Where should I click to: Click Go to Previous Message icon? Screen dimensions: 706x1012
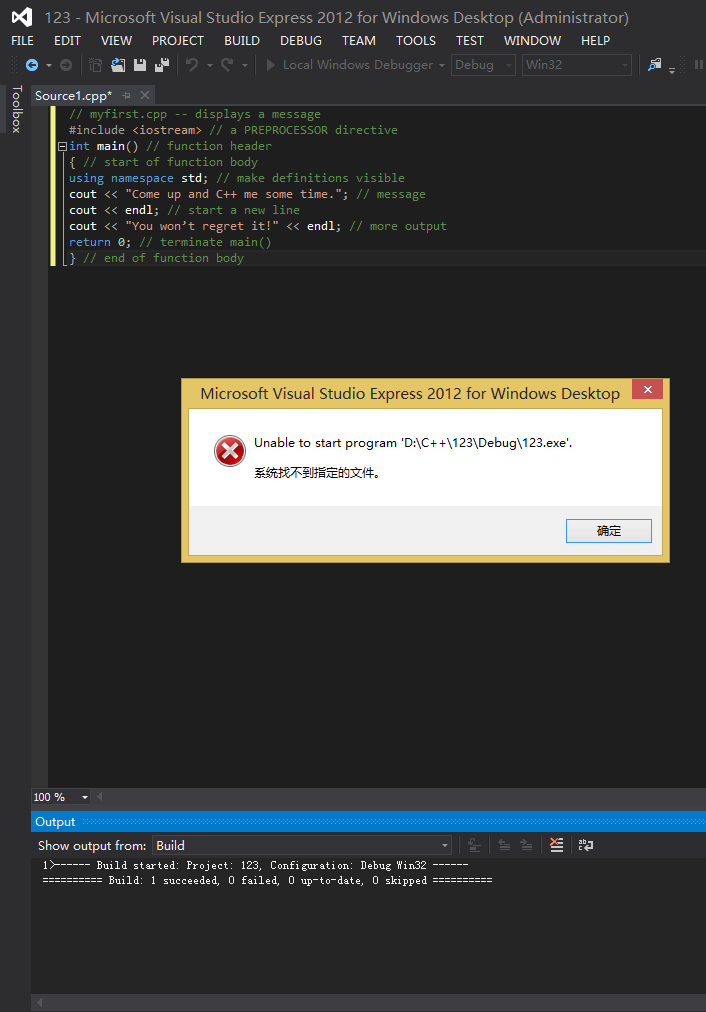(x=504, y=845)
